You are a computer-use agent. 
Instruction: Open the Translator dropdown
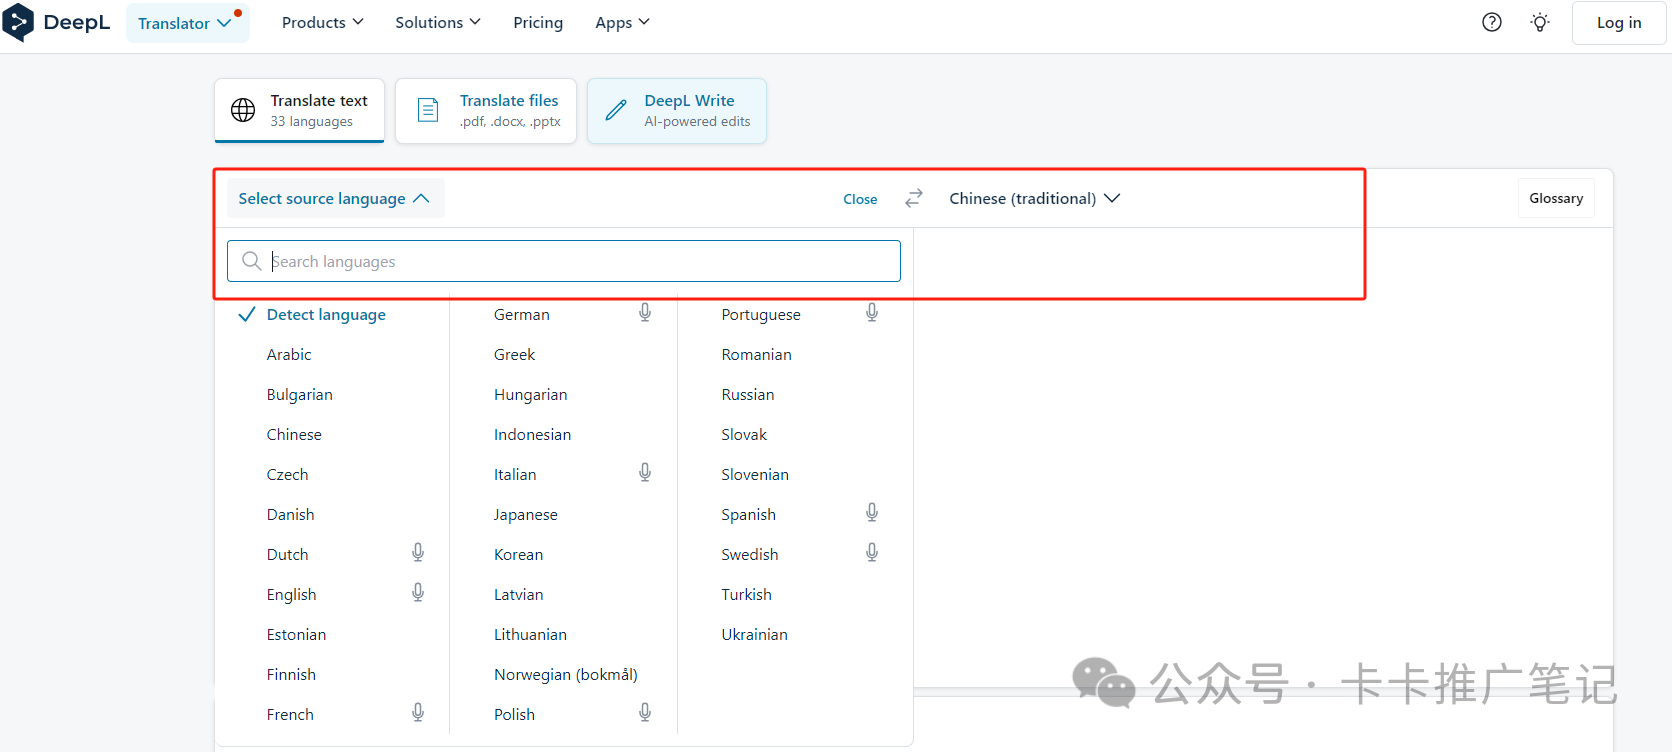point(187,23)
